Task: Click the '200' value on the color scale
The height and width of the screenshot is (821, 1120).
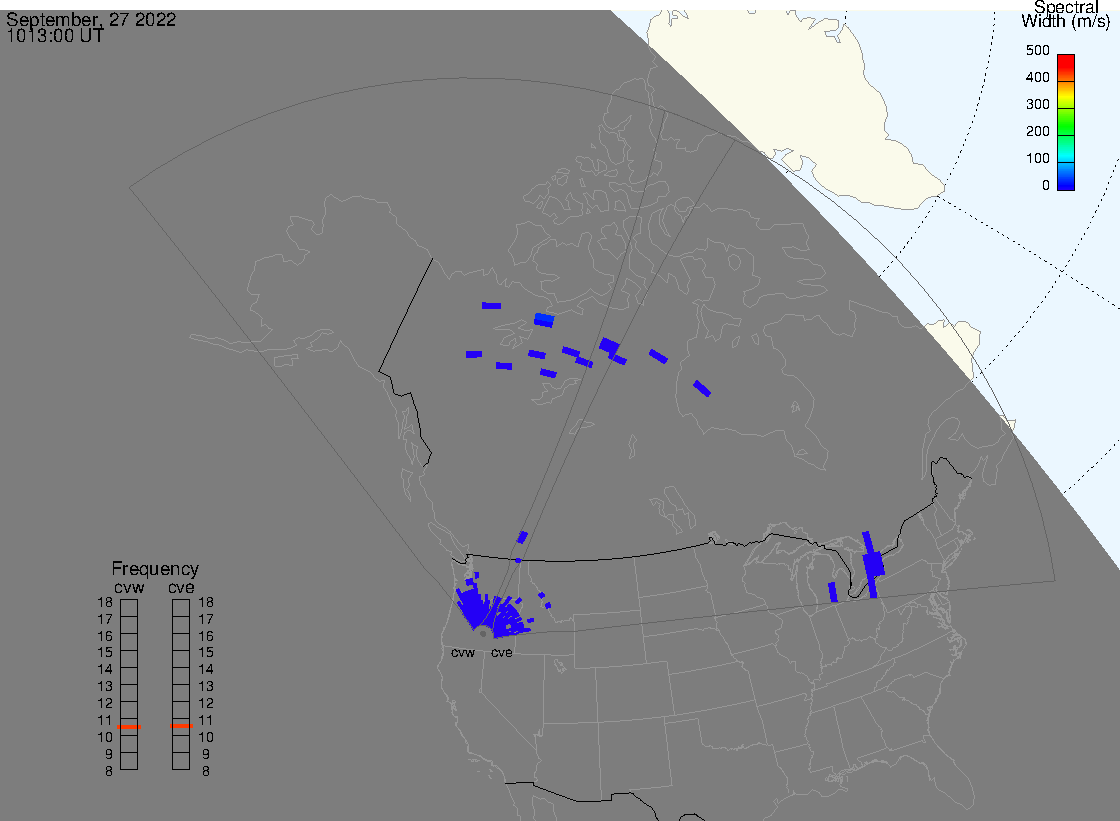Action: pos(1037,131)
